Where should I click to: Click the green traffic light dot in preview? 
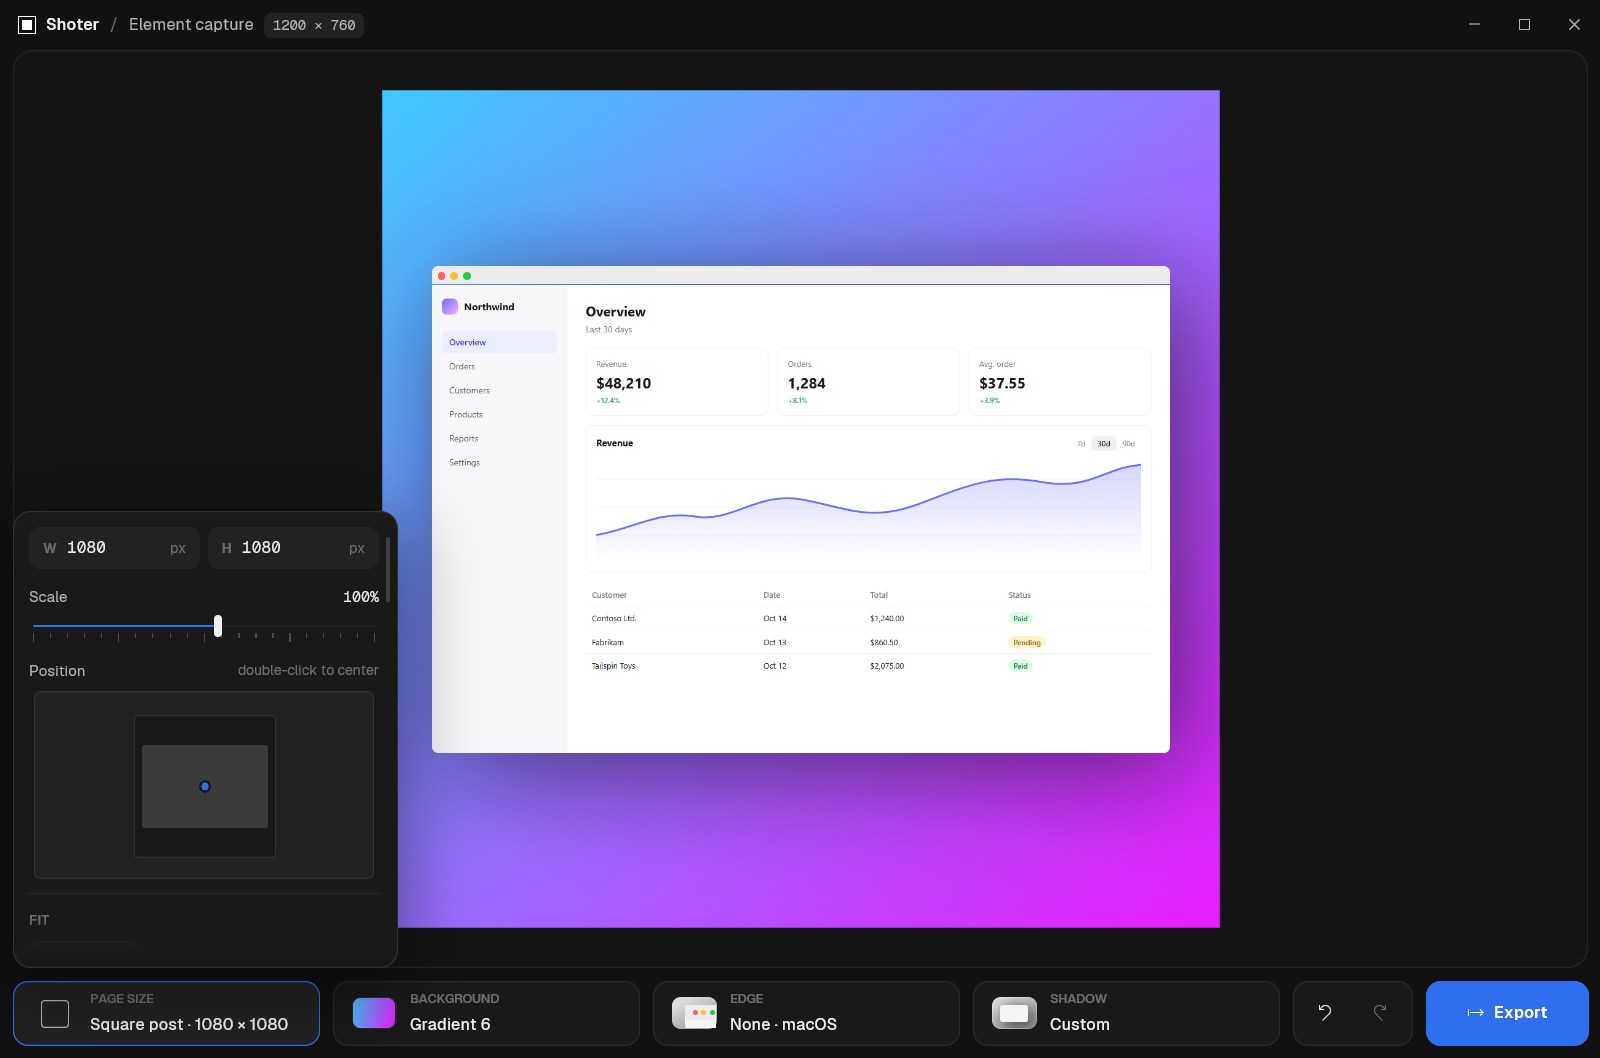(x=467, y=276)
